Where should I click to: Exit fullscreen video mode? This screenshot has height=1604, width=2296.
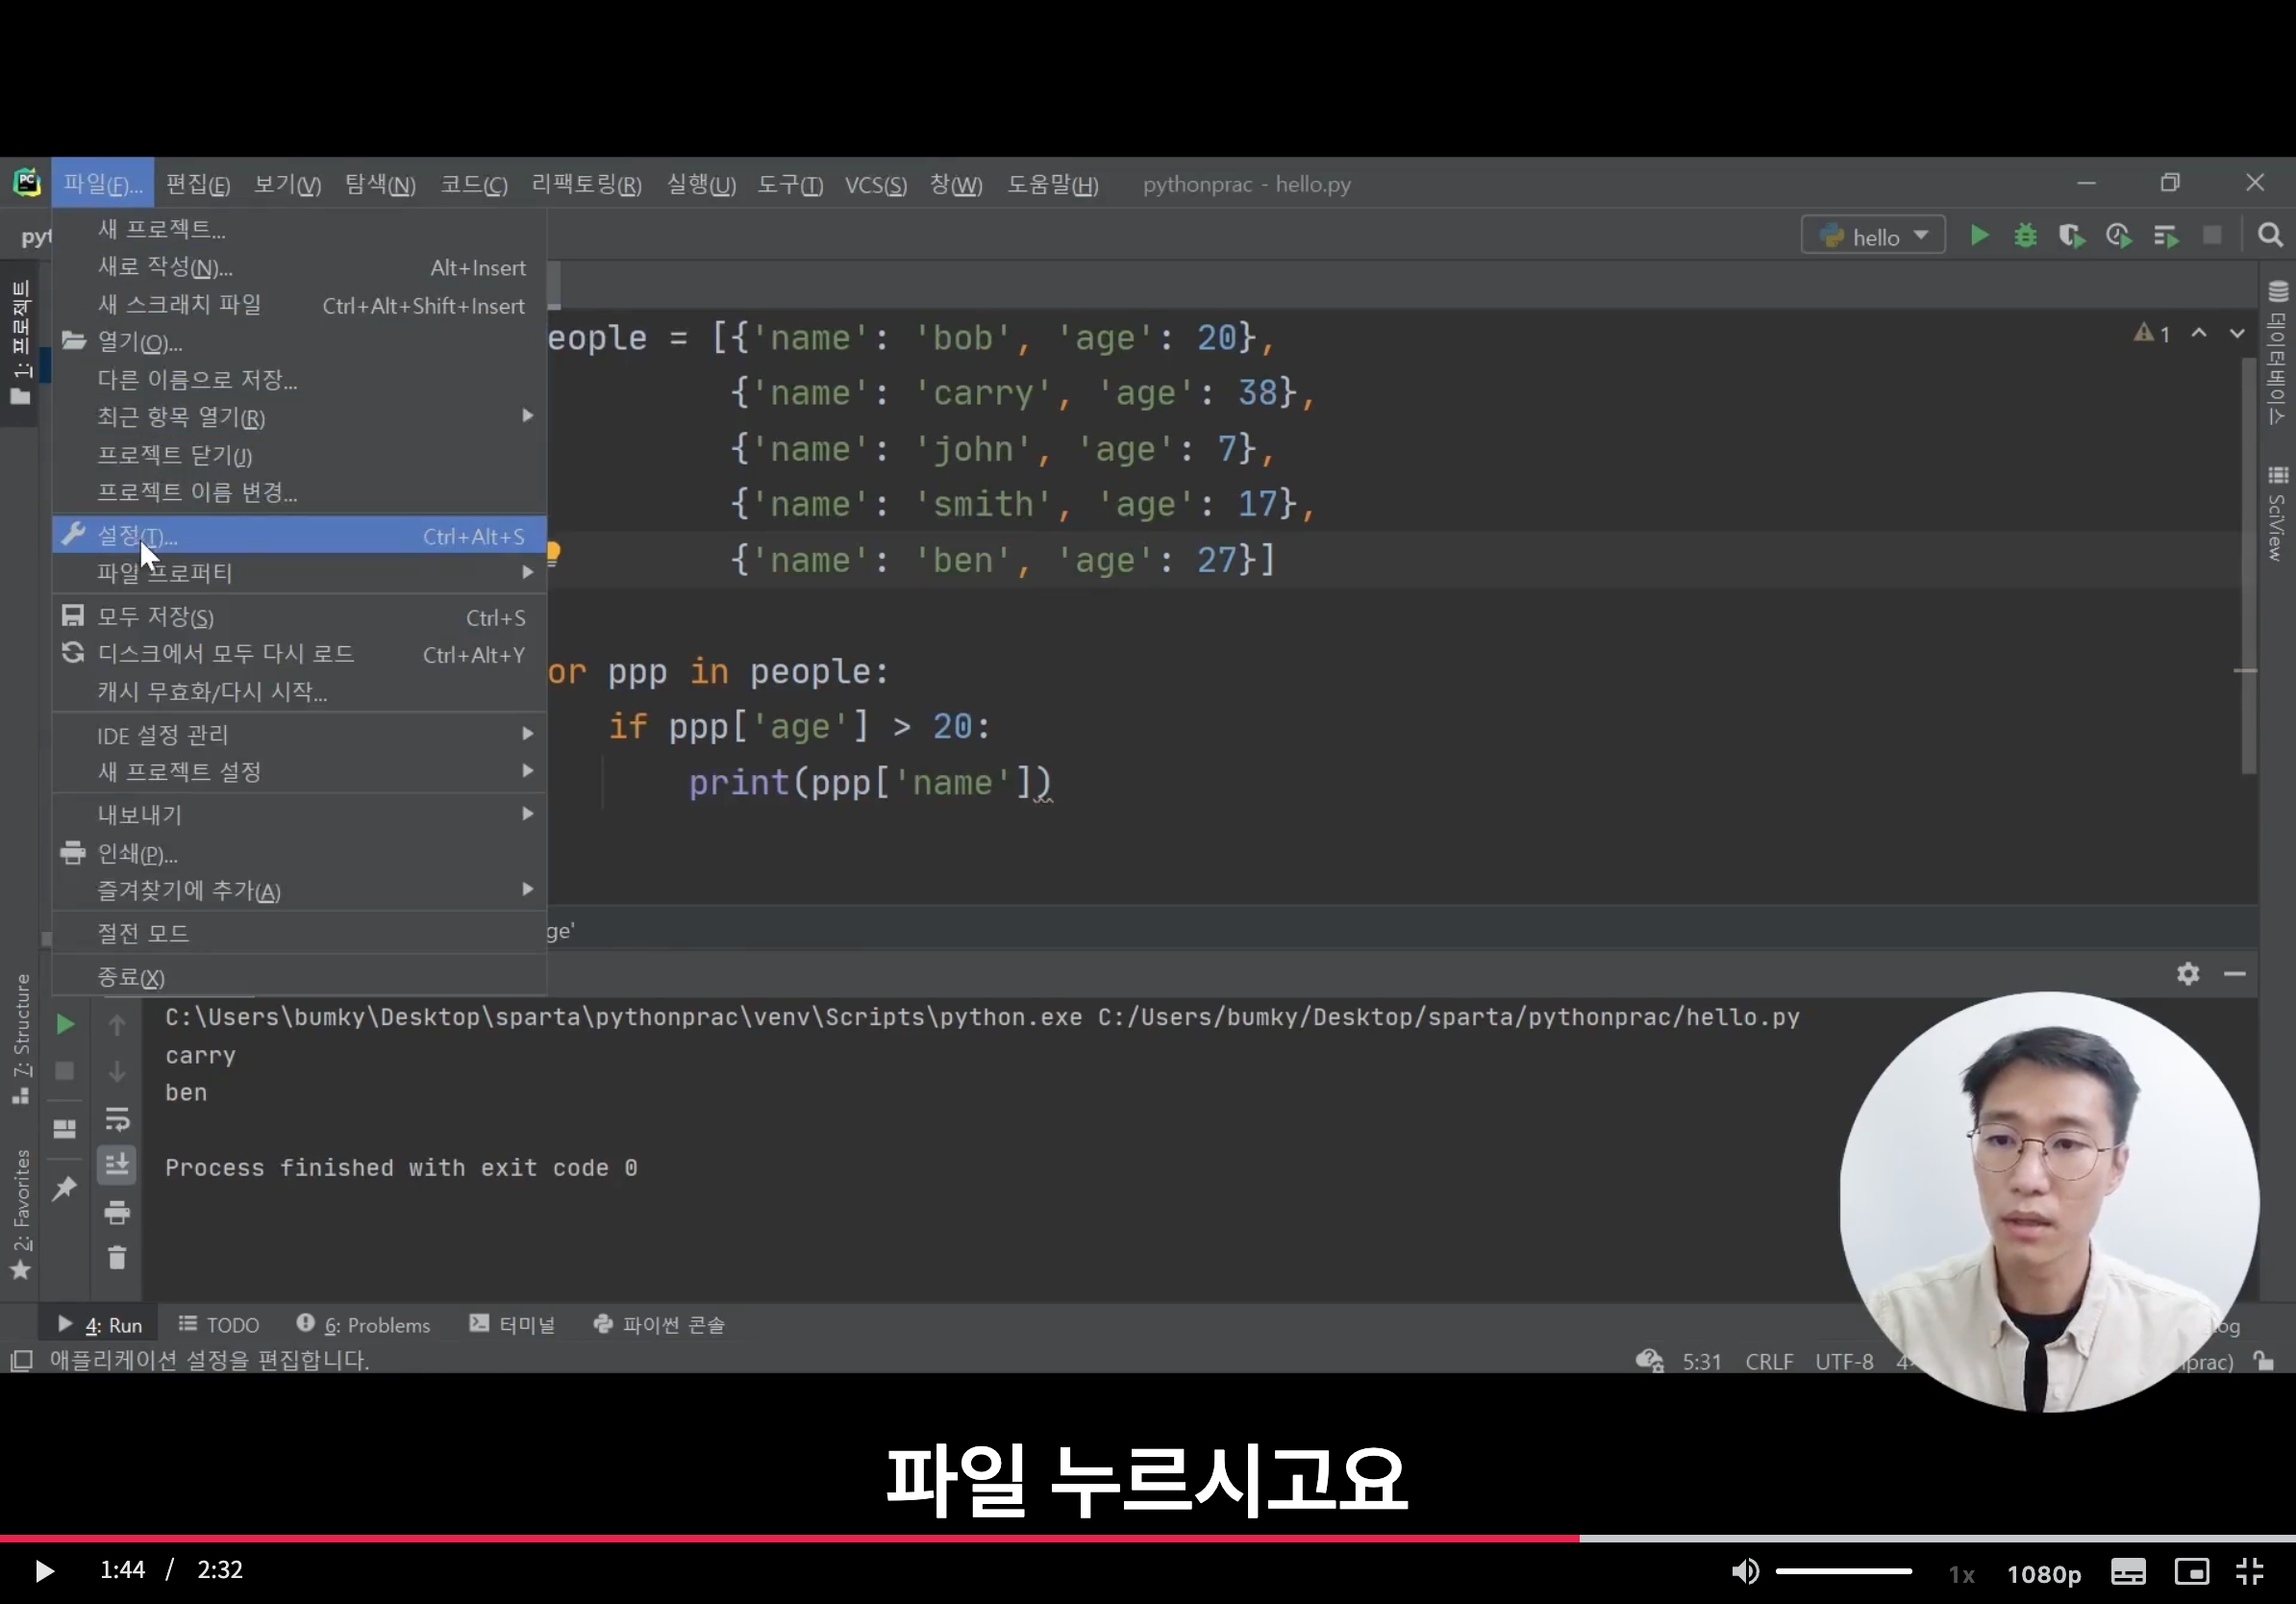[x=2250, y=1571]
